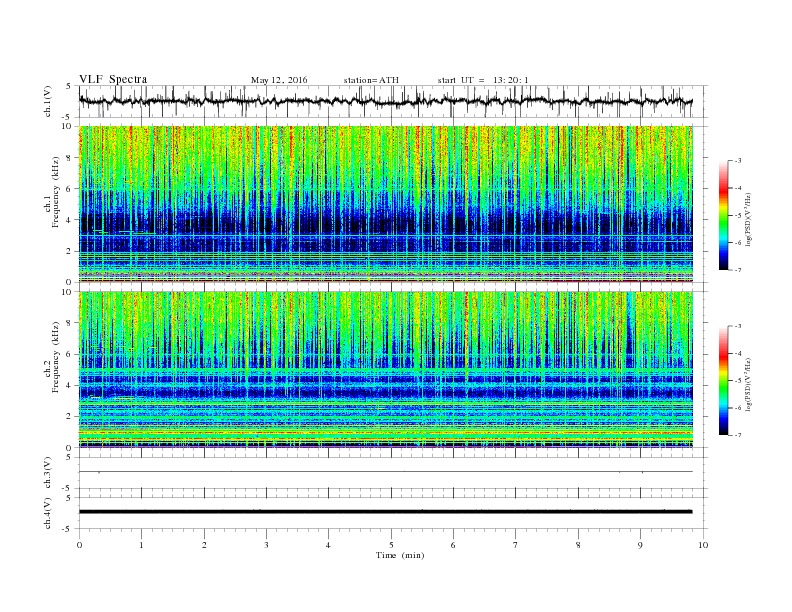Image resolution: width=792 pixels, height=612 pixels.
Task: Click the thin ch.3 voltage trace line
Action: [385, 472]
